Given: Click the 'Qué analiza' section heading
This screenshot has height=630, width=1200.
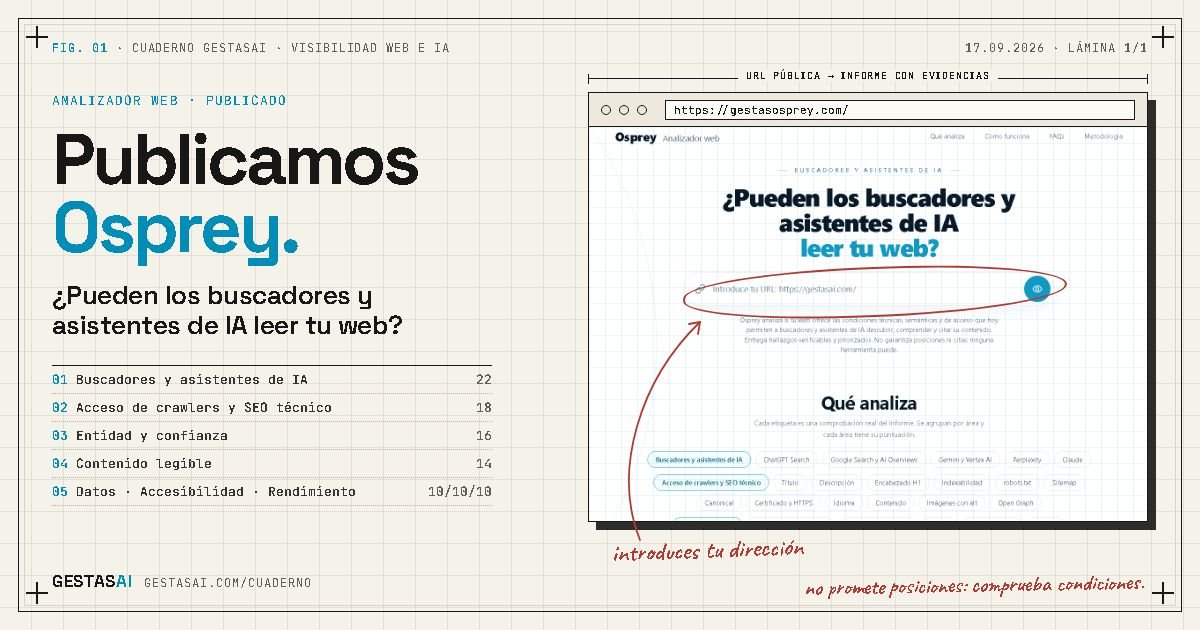Looking at the screenshot, I should click(868, 403).
